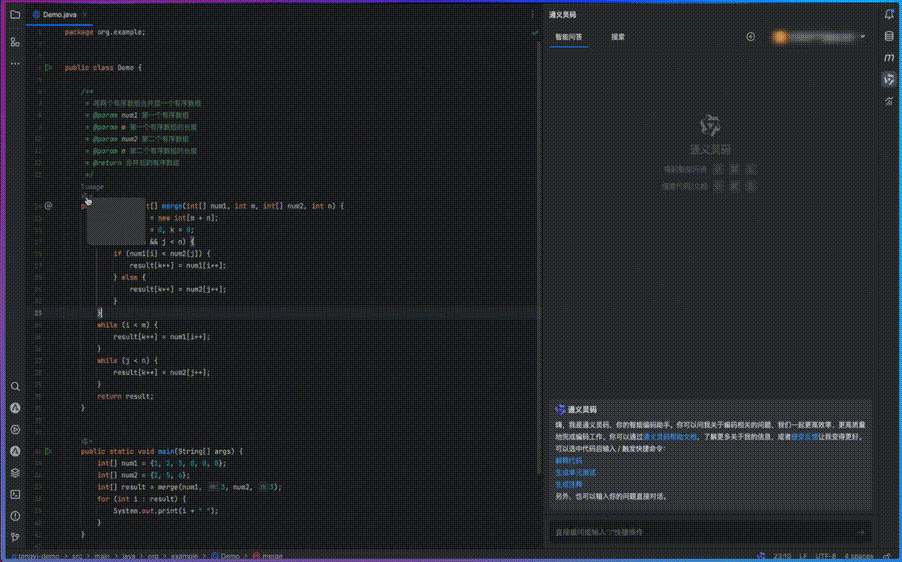Open the Terminal tool window icon
The width and height of the screenshot is (902, 562).
click(x=15, y=495)
